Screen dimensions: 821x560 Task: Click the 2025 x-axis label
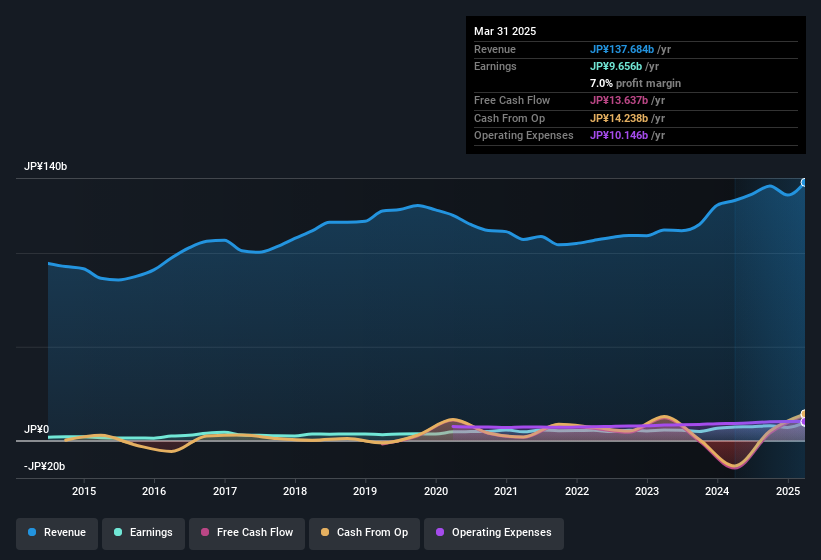[788, 491]
